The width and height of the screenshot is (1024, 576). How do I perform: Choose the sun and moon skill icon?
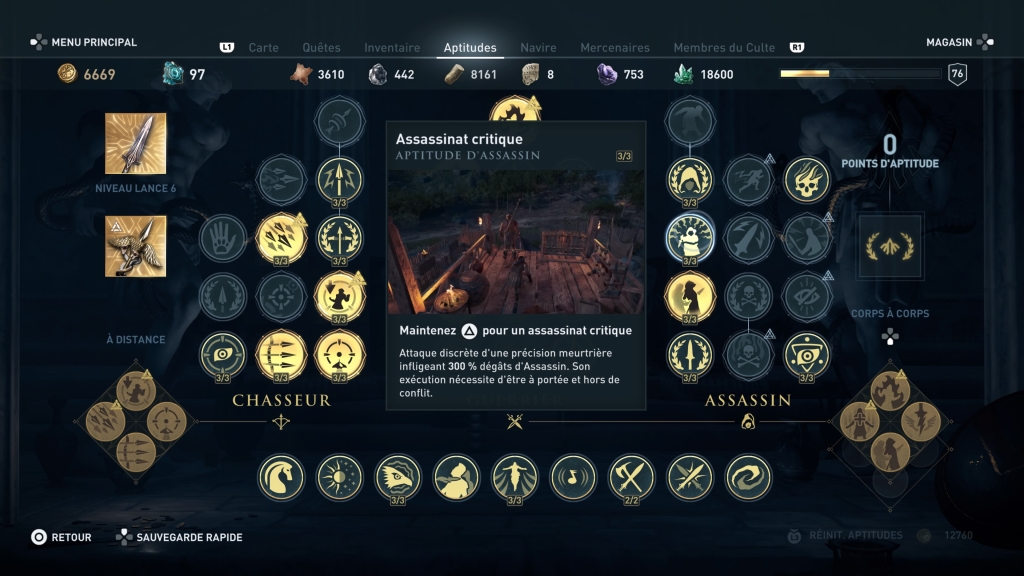pyautogui.click(x=340, y=477)
